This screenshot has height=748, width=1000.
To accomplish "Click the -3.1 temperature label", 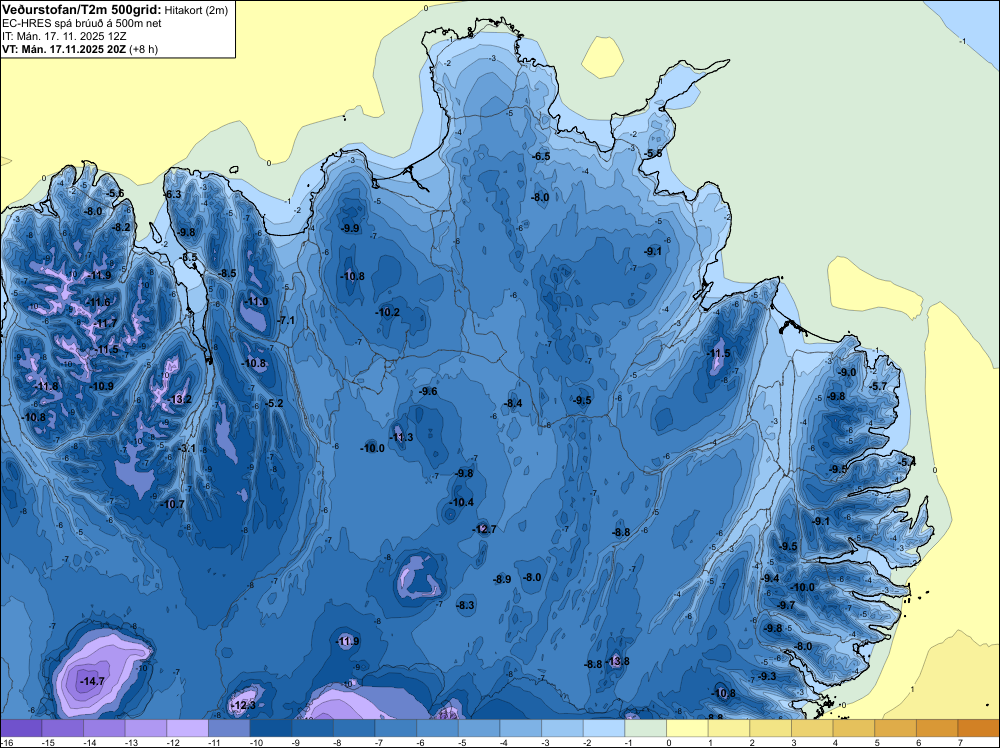I will (x=187, y=449).
